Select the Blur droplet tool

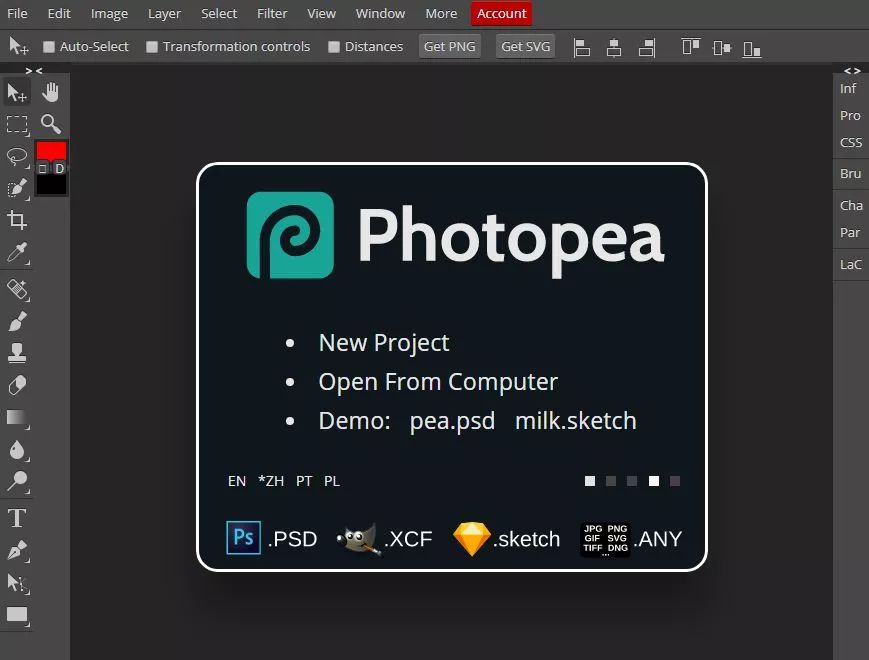[17, 449]
